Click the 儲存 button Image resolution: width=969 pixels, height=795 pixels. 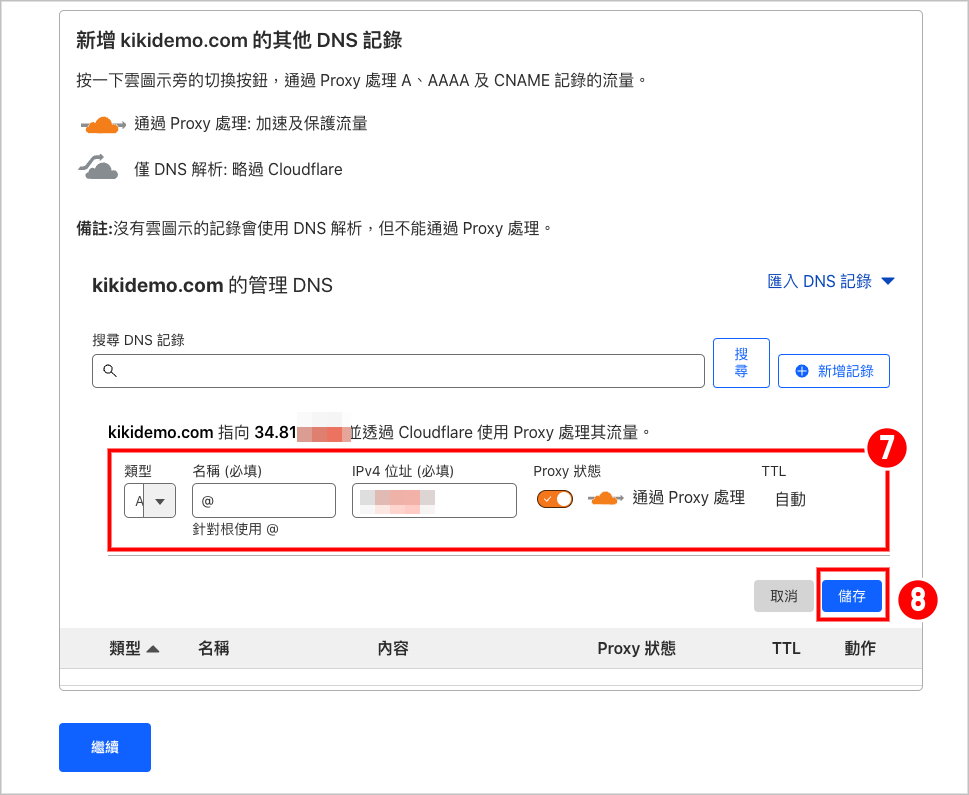[852, 597]
